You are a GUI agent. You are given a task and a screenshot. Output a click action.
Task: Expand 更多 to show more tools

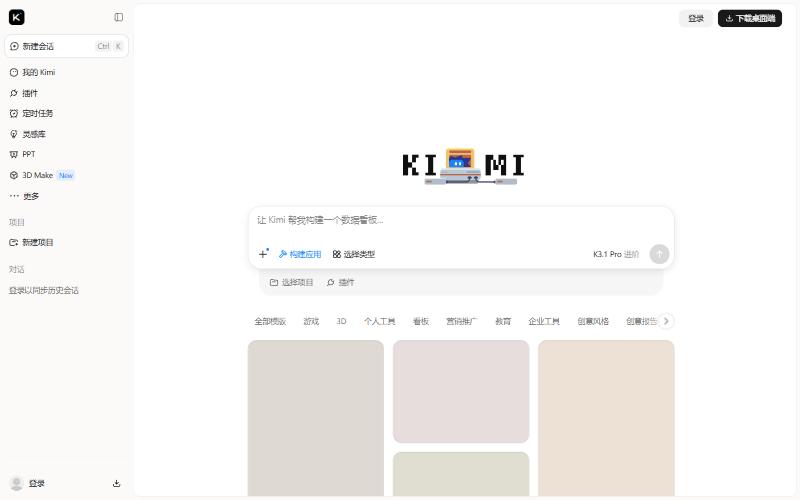pos(66,196)
